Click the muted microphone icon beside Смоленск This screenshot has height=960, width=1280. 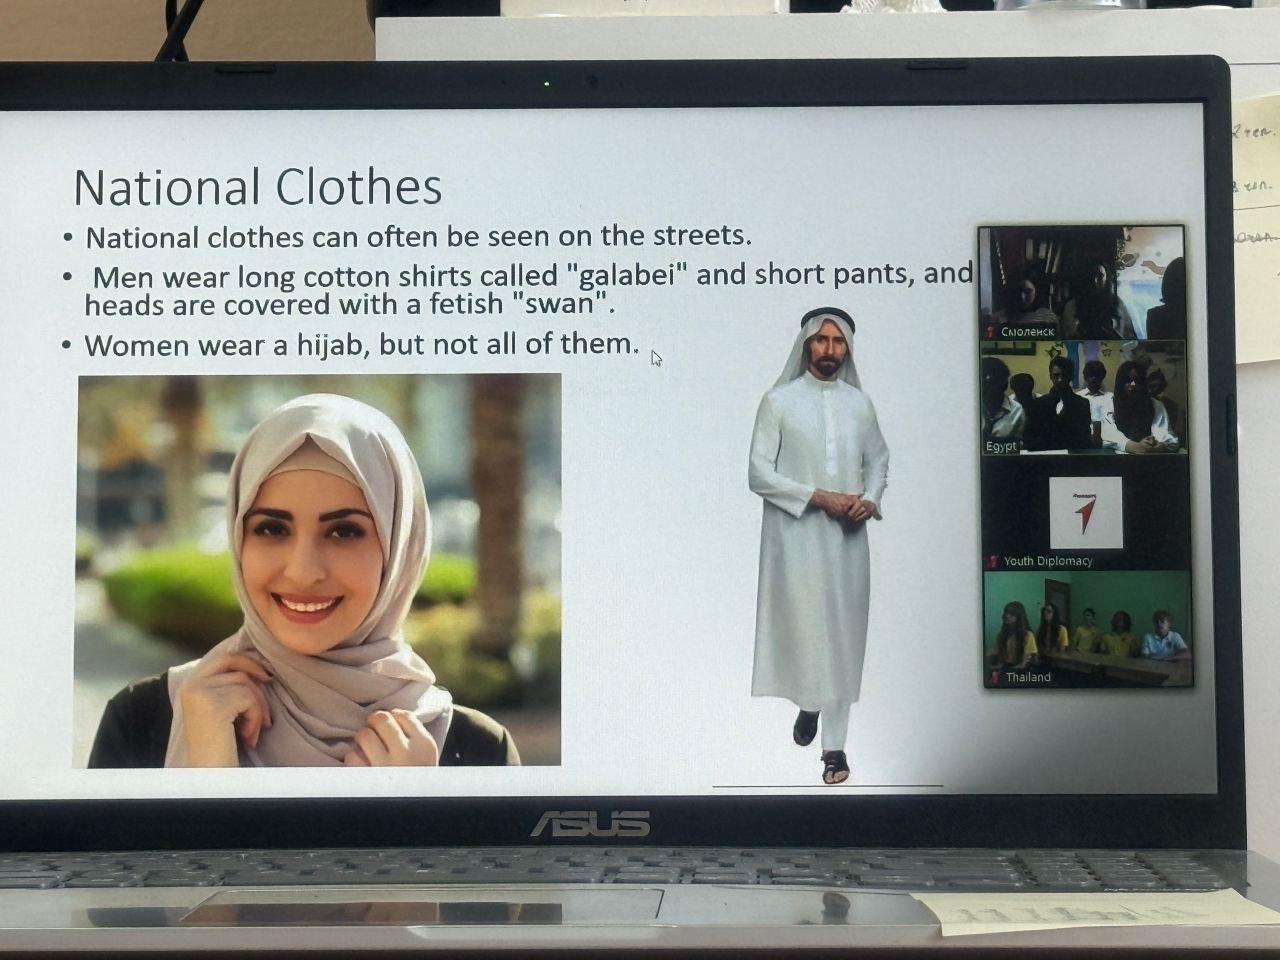992,331
